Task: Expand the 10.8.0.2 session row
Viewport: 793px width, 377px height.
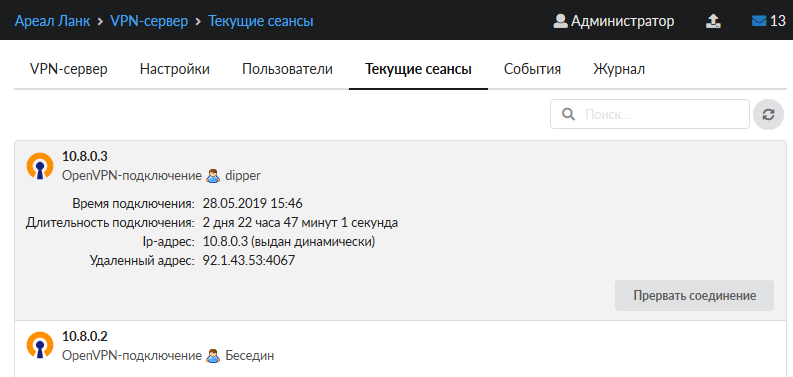Action: pos(397,349)
